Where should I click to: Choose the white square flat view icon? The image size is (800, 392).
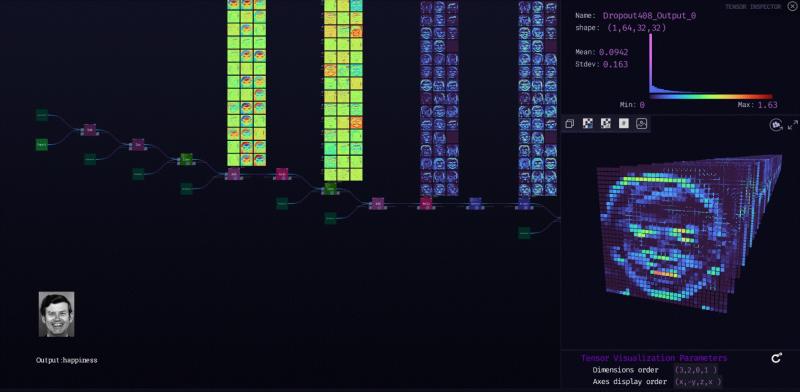[x=623, y=124]
